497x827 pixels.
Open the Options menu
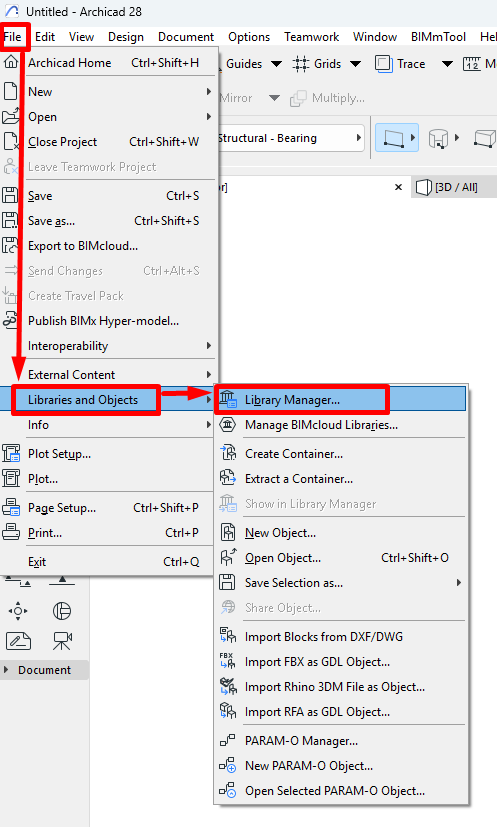pos(249,37)
